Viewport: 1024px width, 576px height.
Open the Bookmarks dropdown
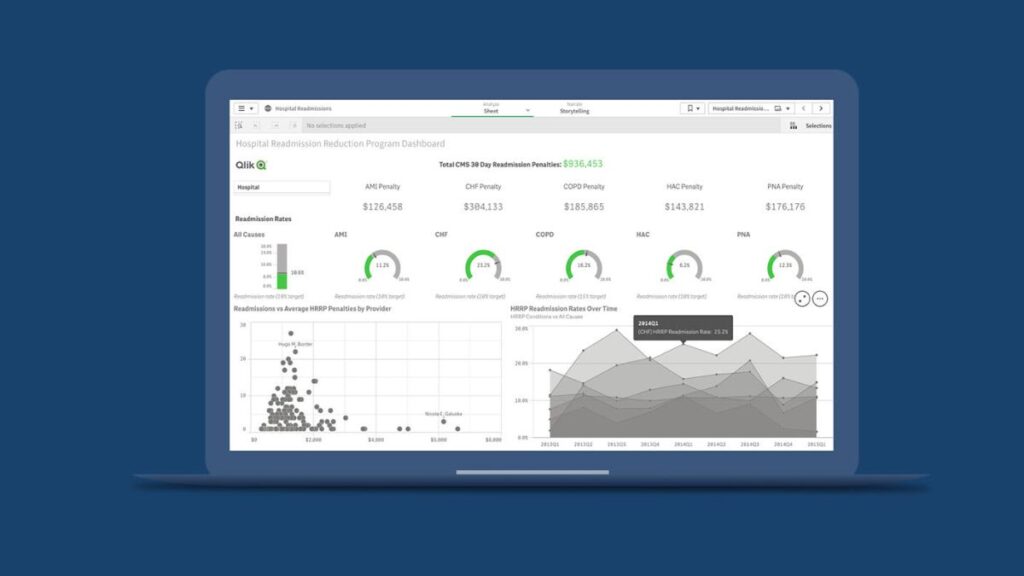692,108
